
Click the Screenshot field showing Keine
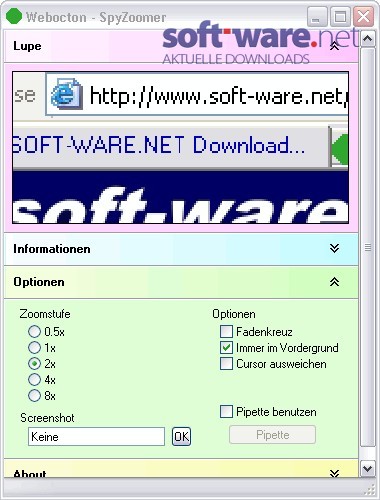pos(96,436)
